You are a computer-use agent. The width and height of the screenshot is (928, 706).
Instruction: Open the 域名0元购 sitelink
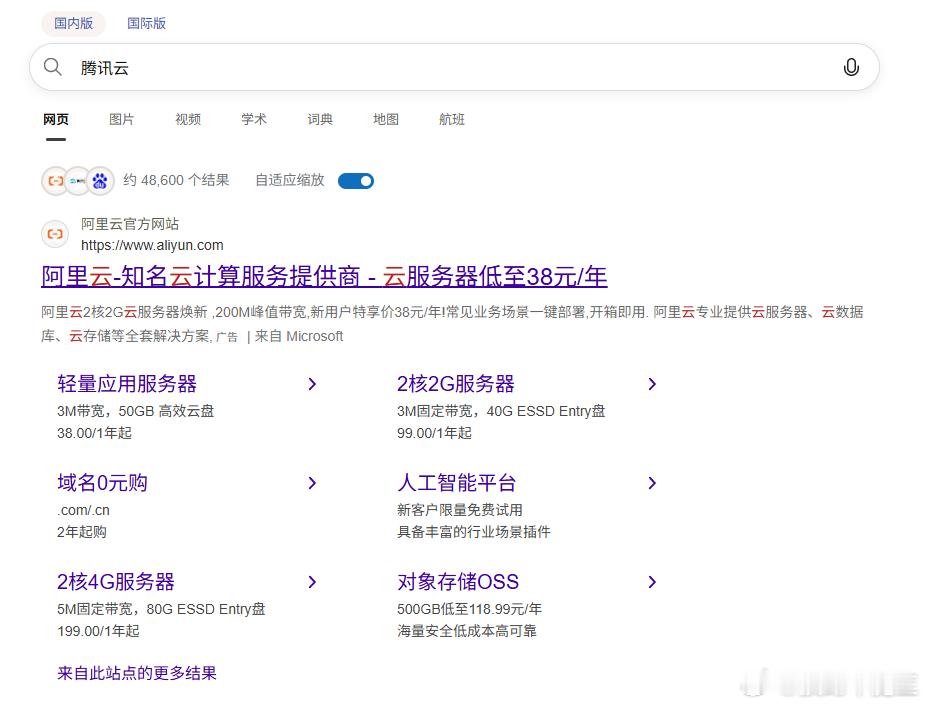(102, 483)
